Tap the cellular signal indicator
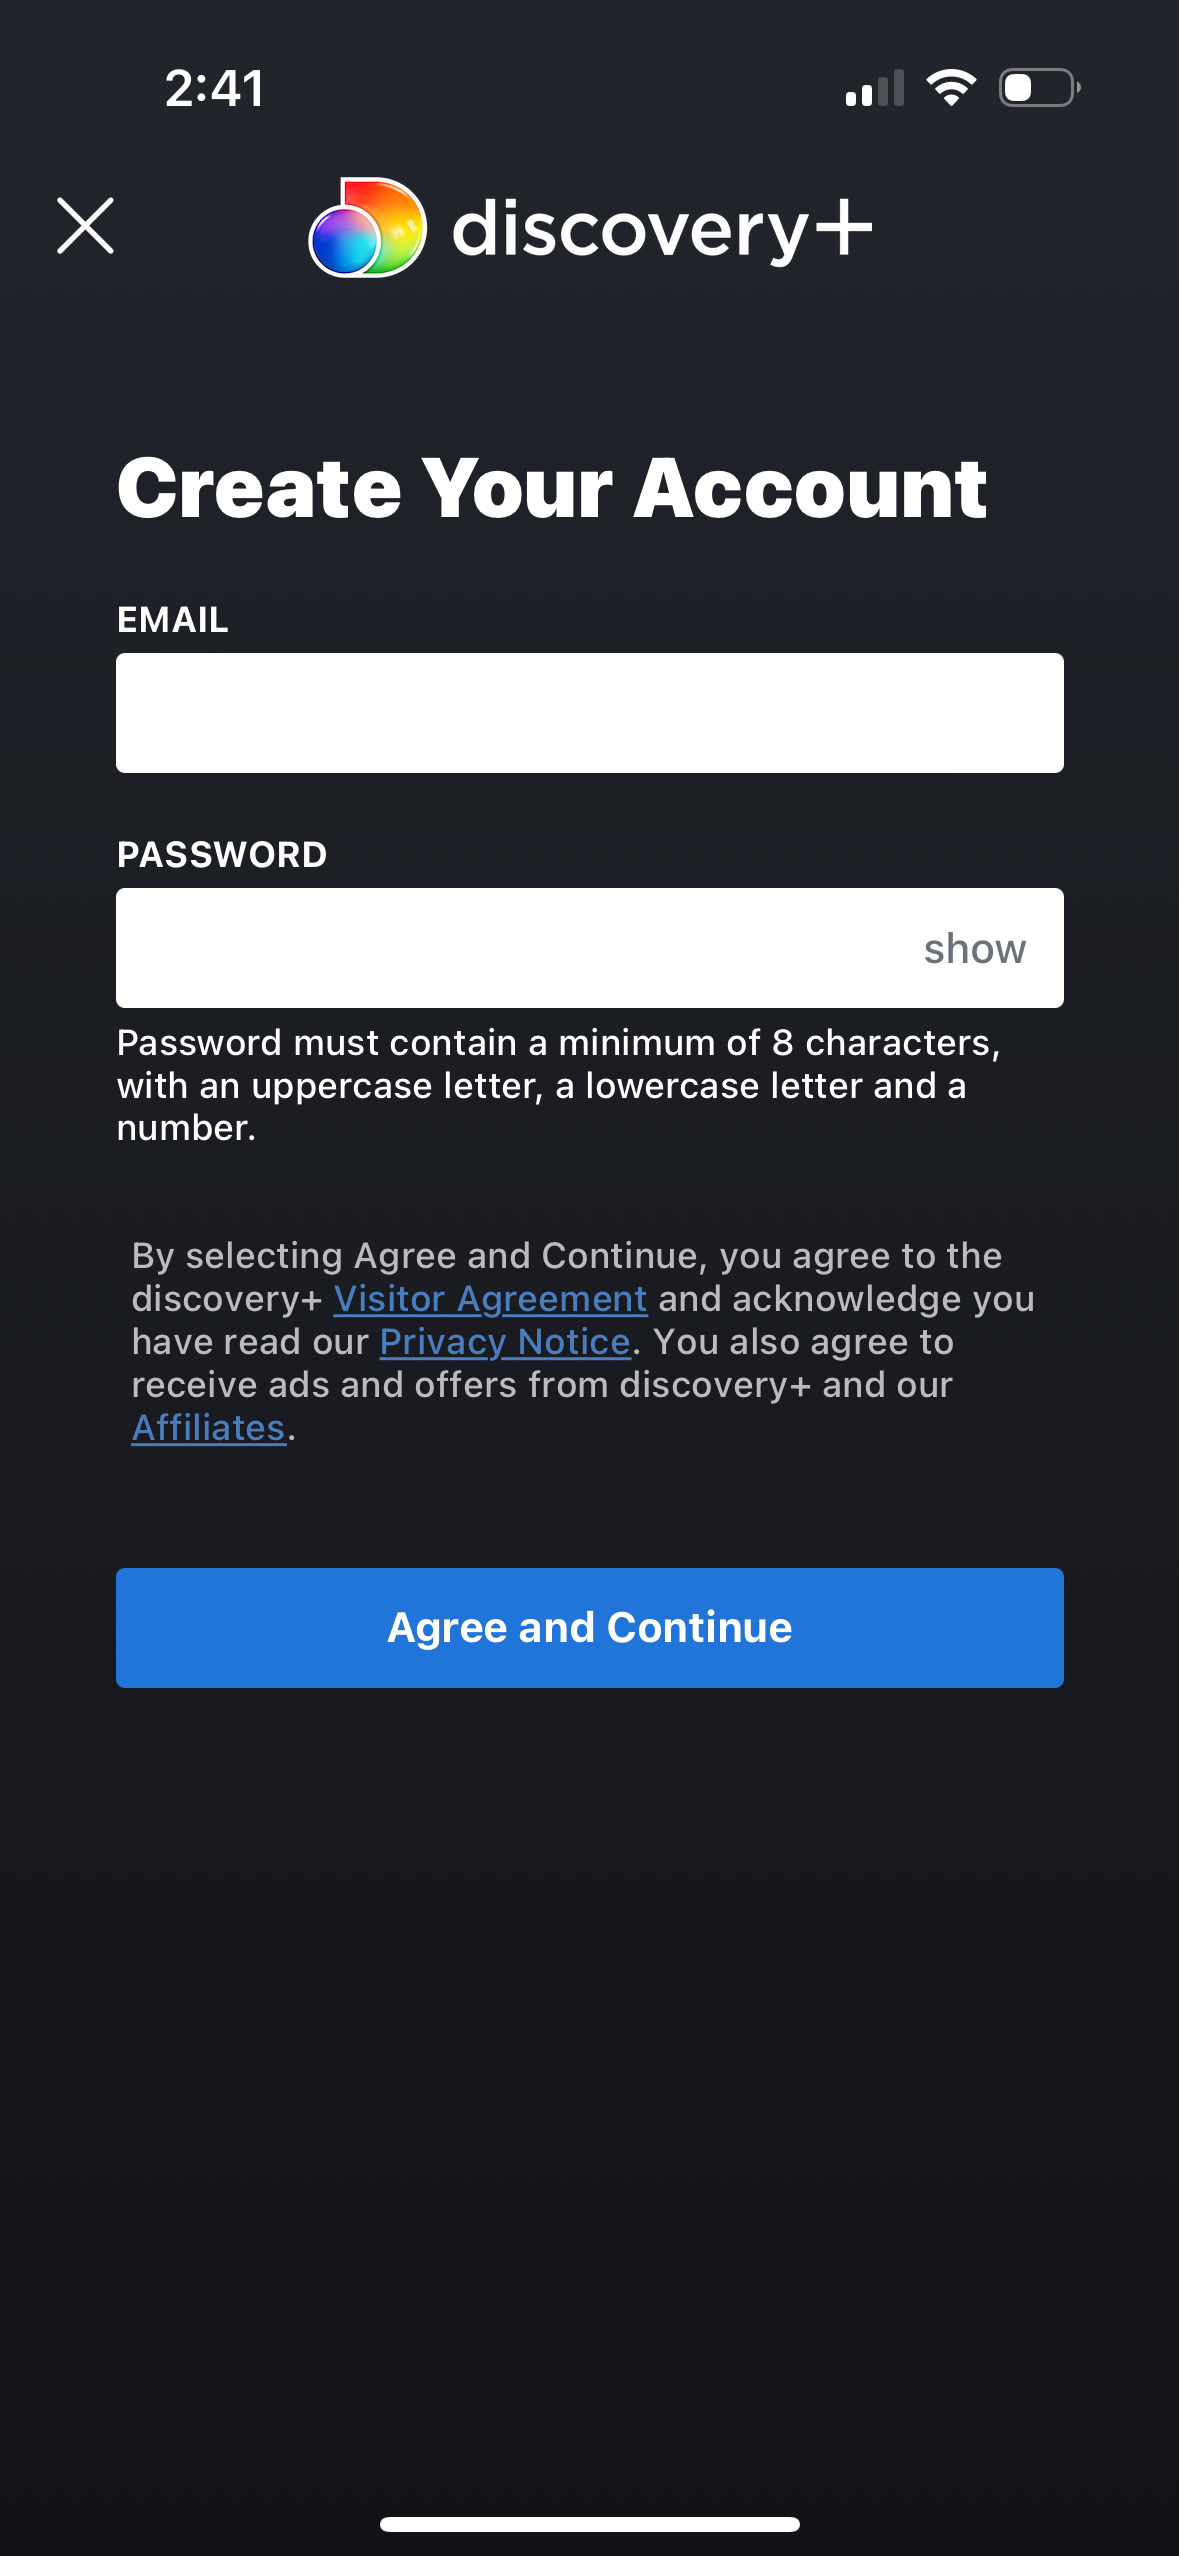Viewport: 1179px width, 2556px height. pos(874,88)
